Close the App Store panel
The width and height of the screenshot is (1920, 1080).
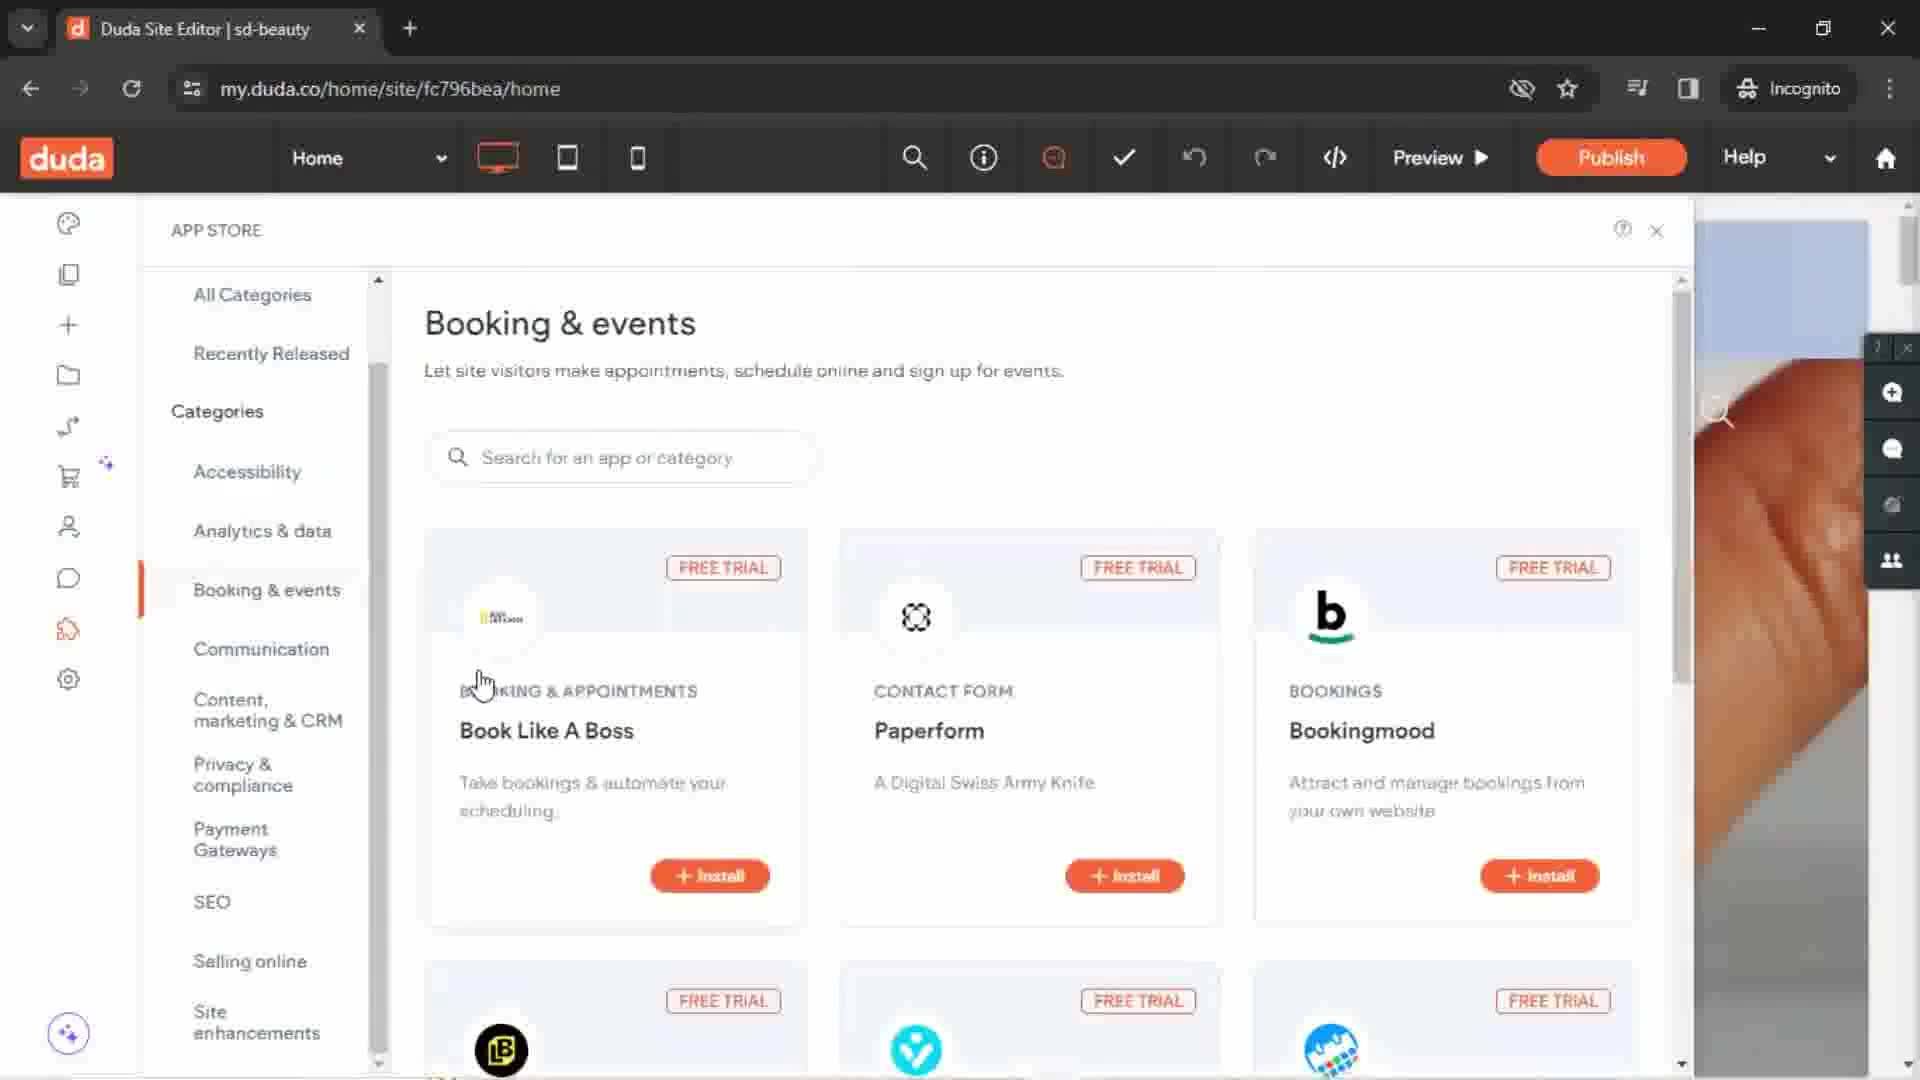[1657, 231]
